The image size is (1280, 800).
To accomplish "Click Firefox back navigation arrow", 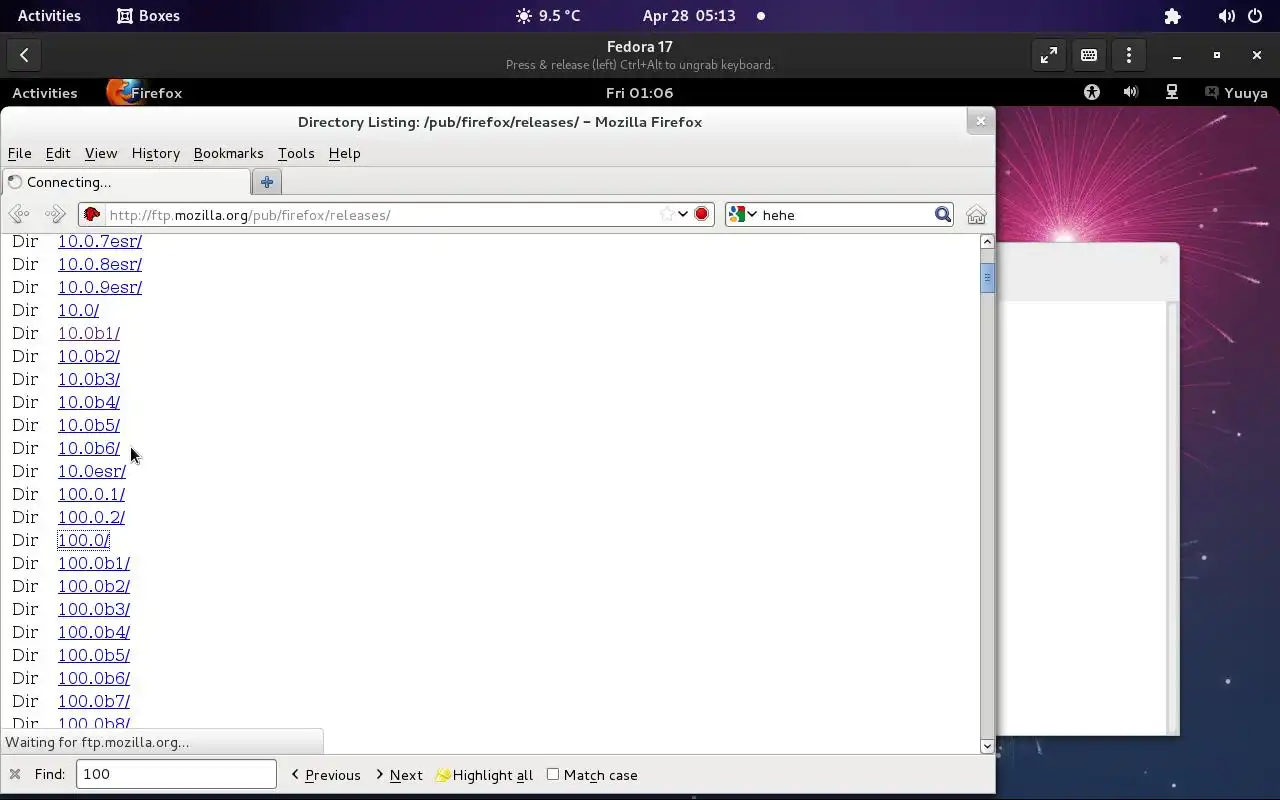I will click(18, 215).
